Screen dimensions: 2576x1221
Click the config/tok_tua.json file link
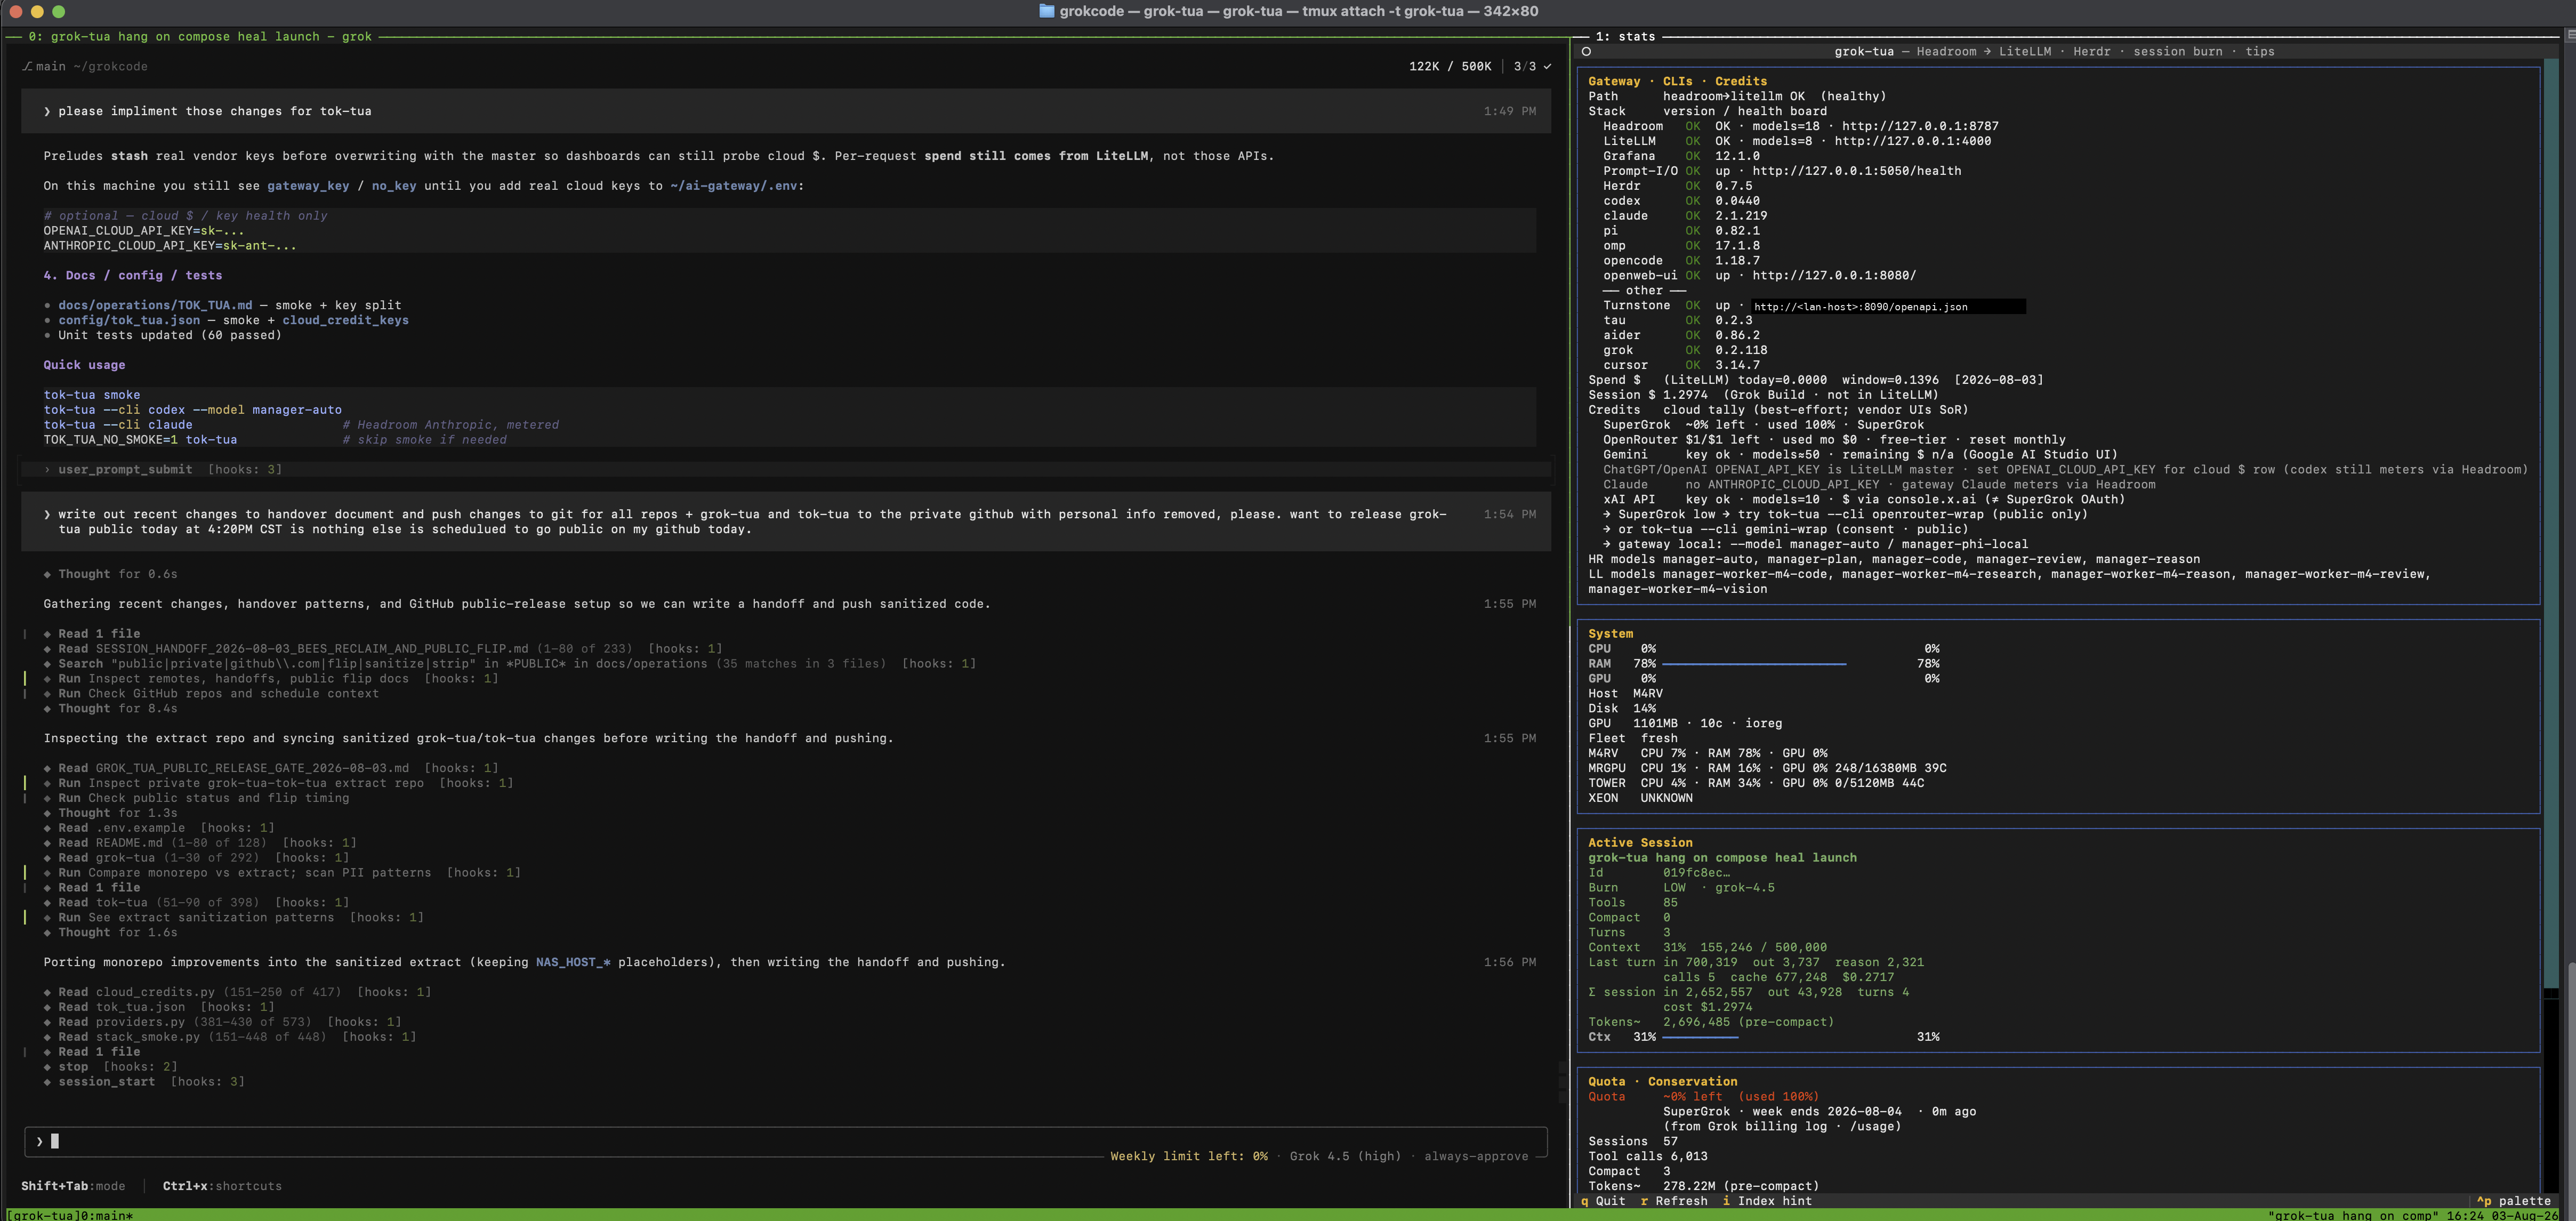129,320
